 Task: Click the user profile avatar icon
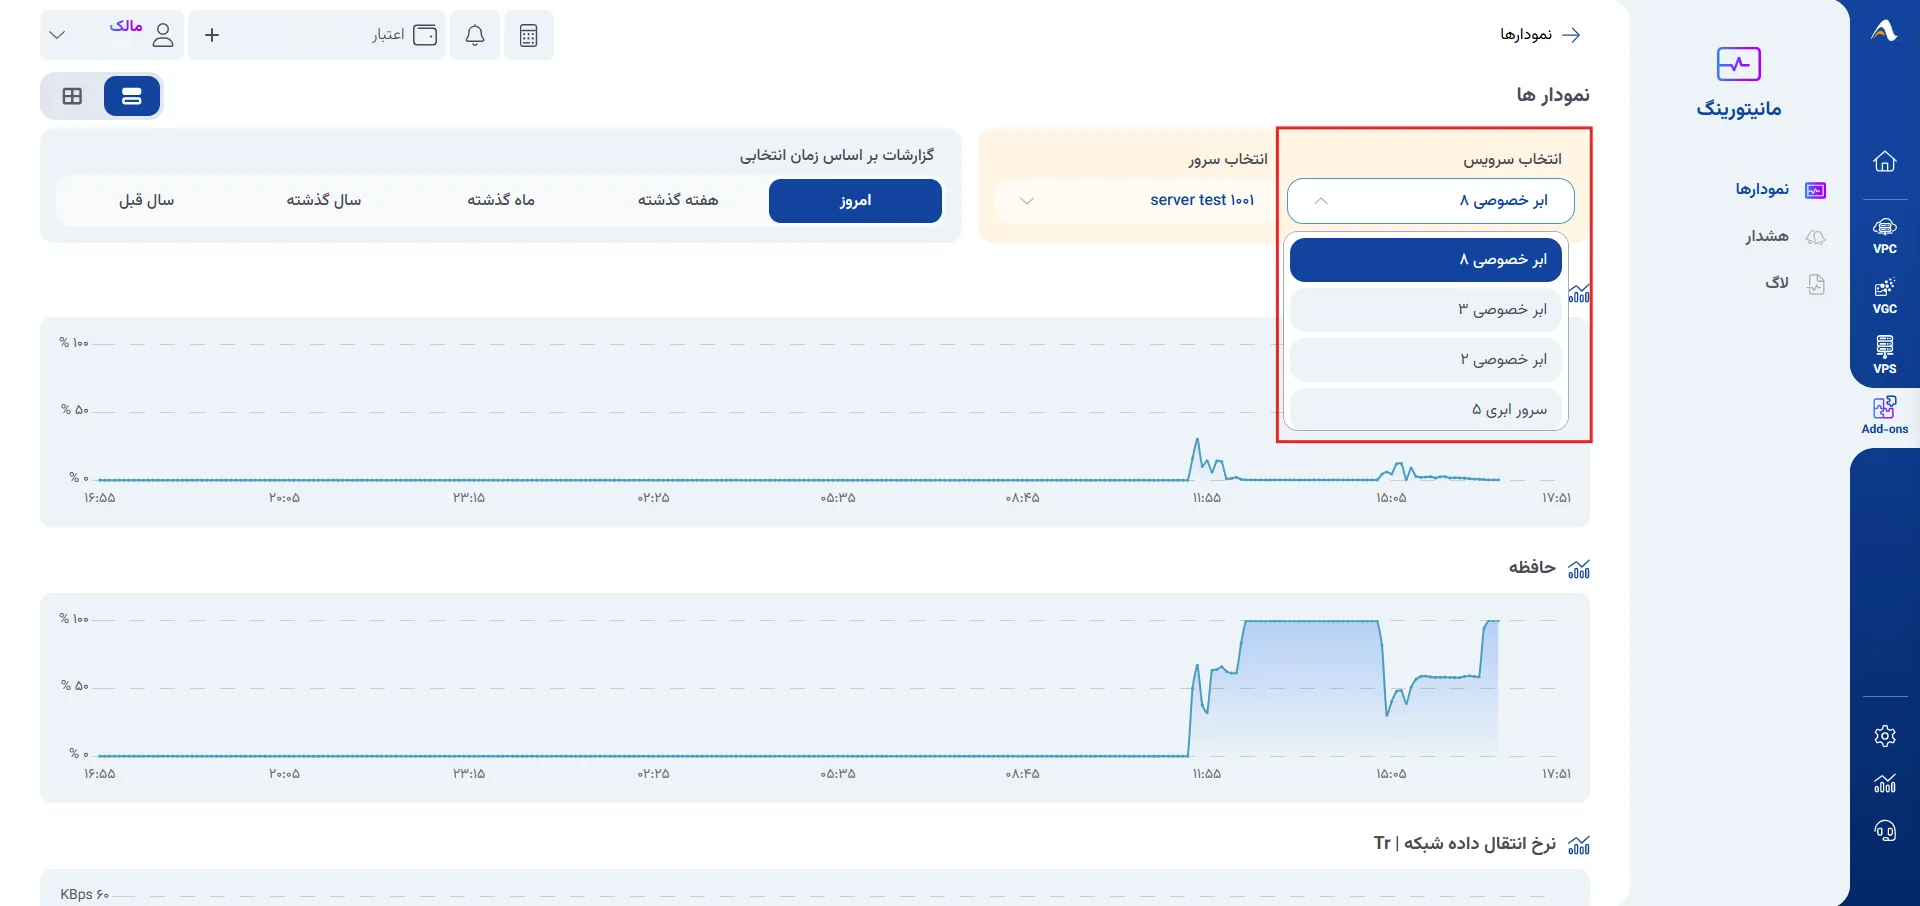click(163, 35)
